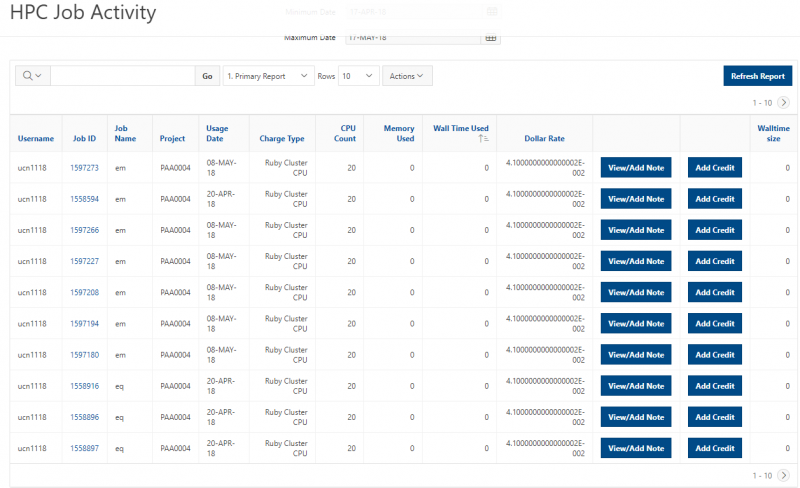
Task: Click the bottom next-page arrow icon
Action: tap(783, 475)
